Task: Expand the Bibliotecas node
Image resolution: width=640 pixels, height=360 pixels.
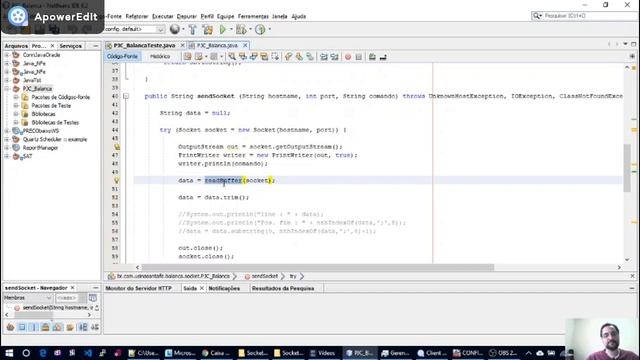Action: (x=16, y=114)
